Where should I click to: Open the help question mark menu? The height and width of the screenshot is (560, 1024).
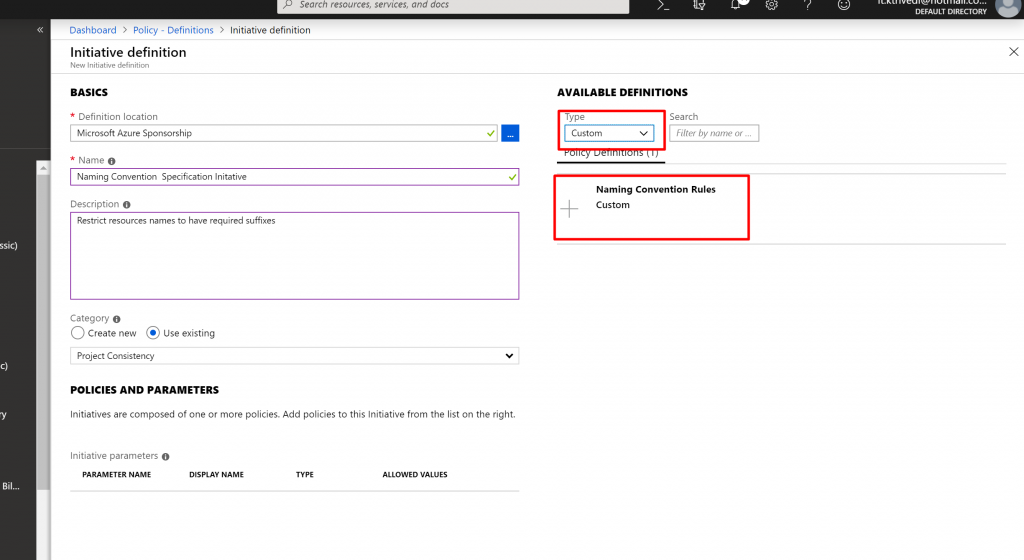pyautogui.click(x=807, y=5)
